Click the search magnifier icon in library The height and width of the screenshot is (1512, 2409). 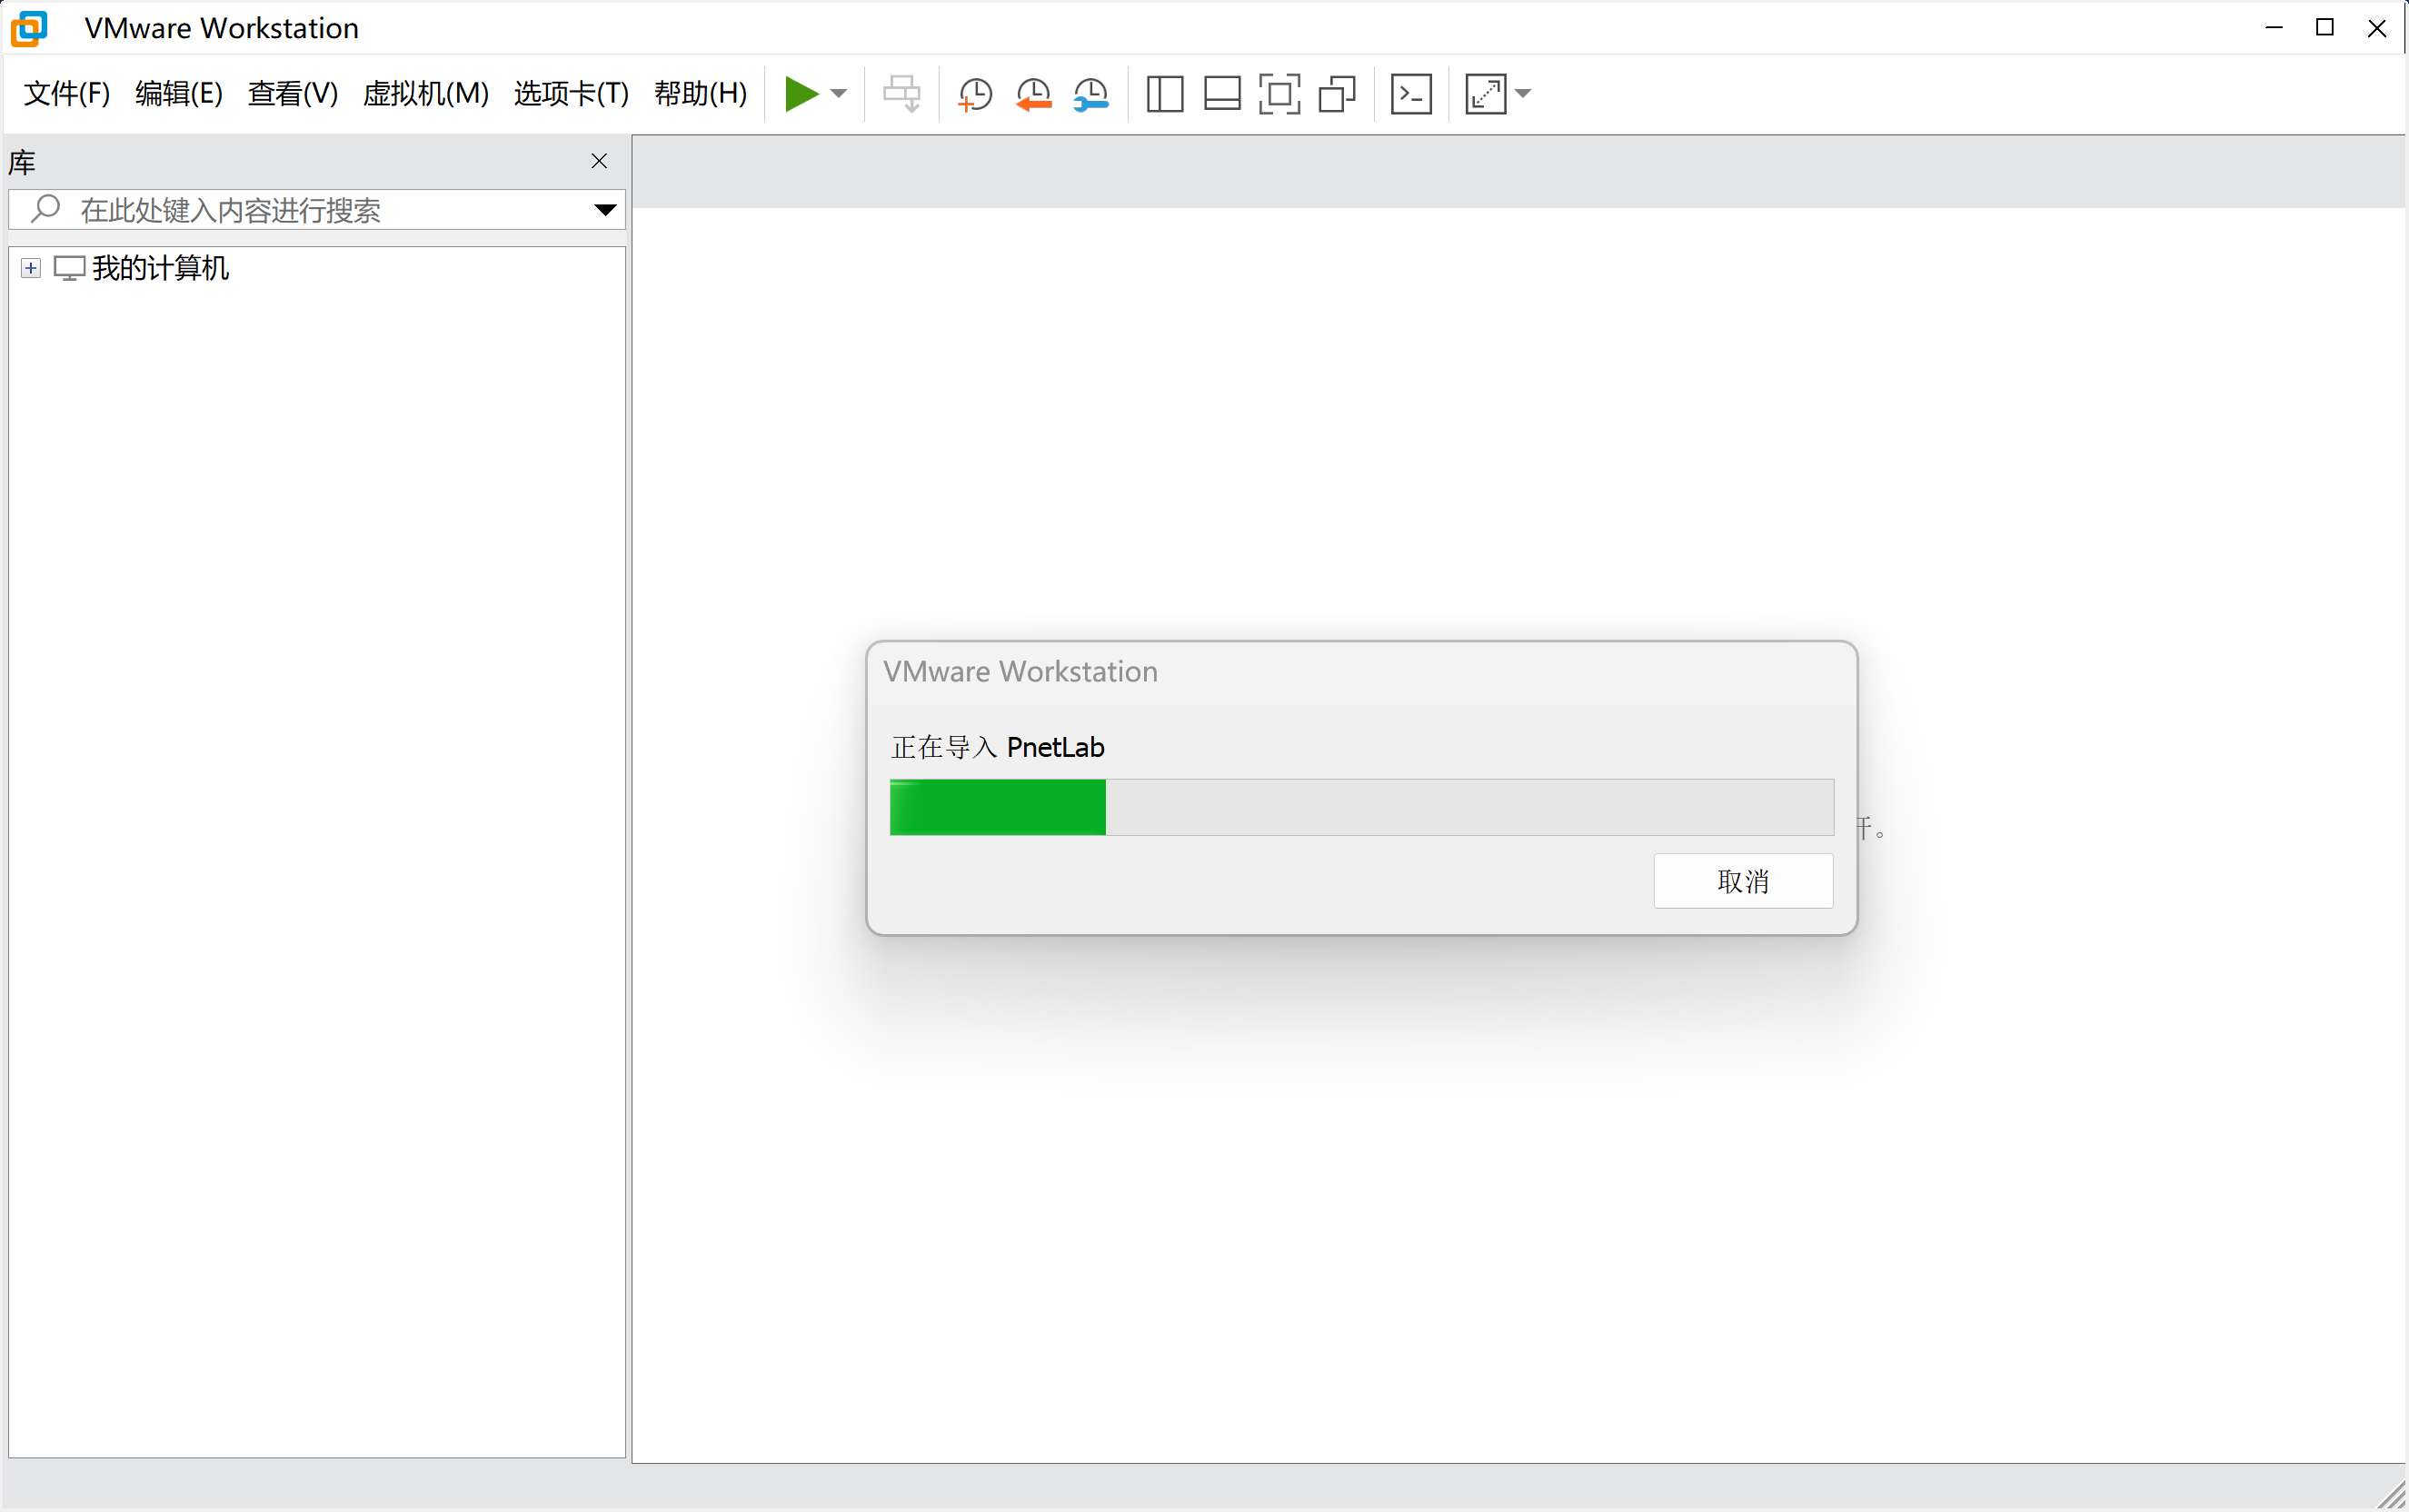tap(45, 209)
